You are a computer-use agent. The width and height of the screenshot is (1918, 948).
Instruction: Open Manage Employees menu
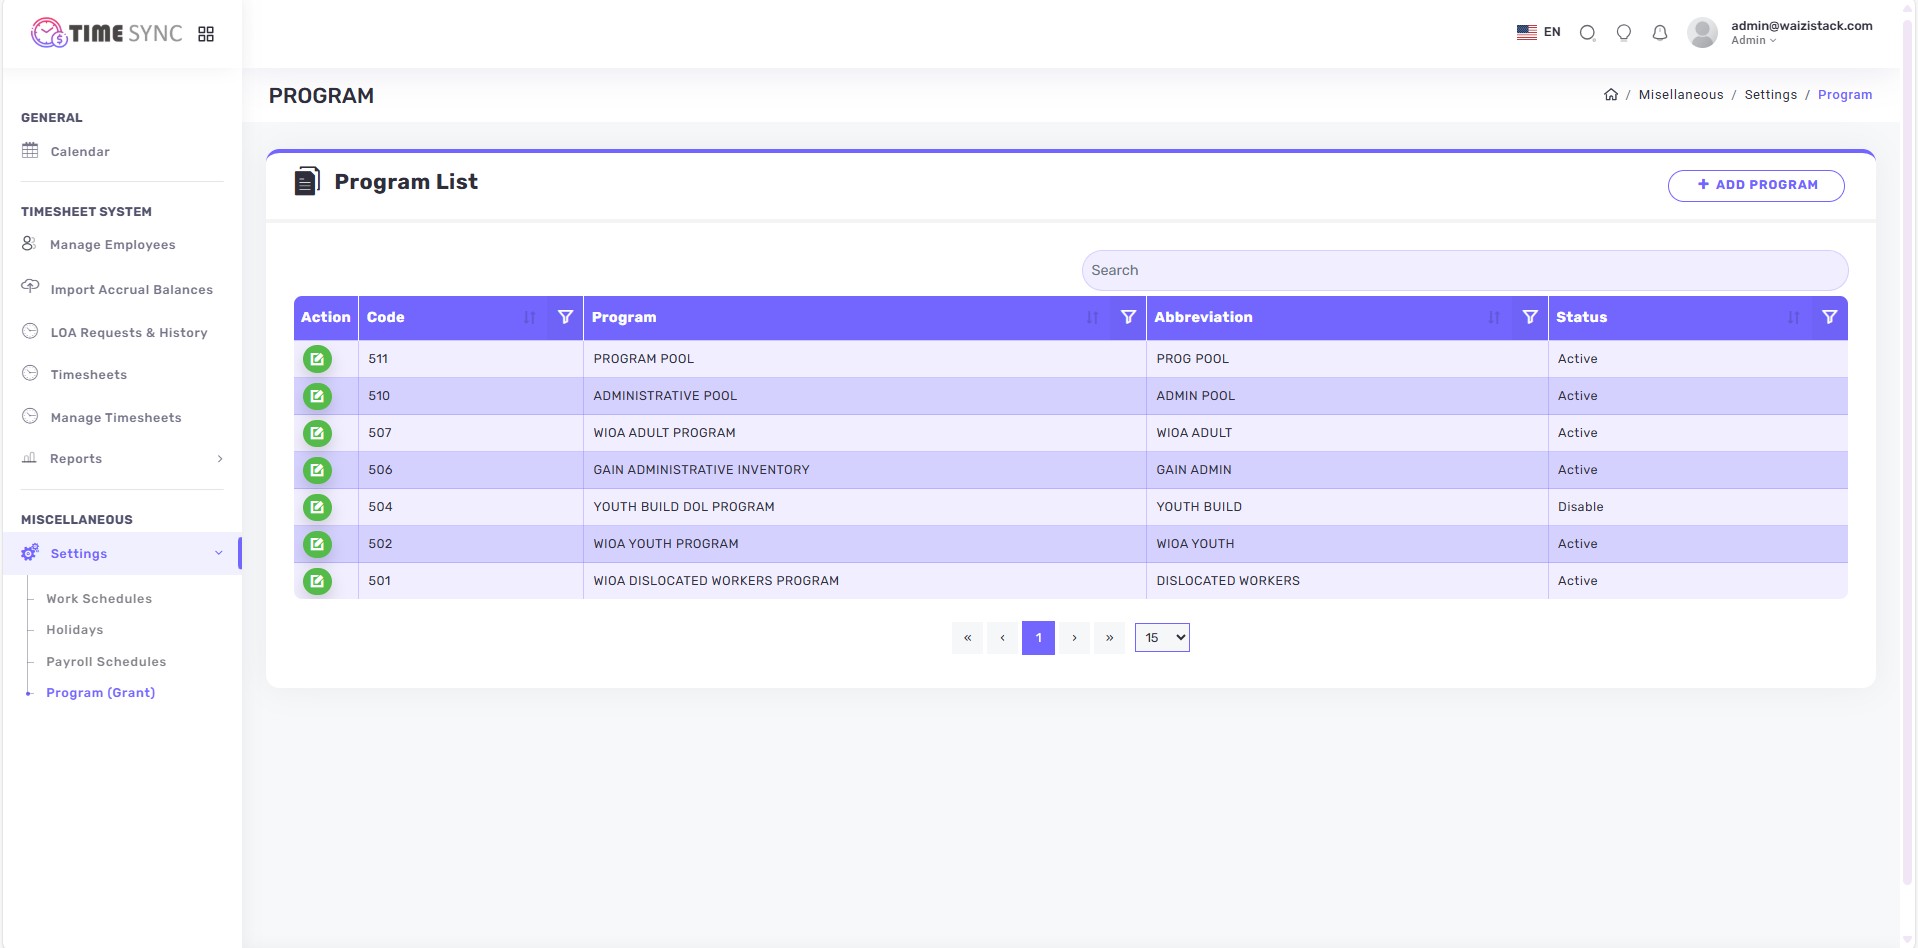point(113,245)
